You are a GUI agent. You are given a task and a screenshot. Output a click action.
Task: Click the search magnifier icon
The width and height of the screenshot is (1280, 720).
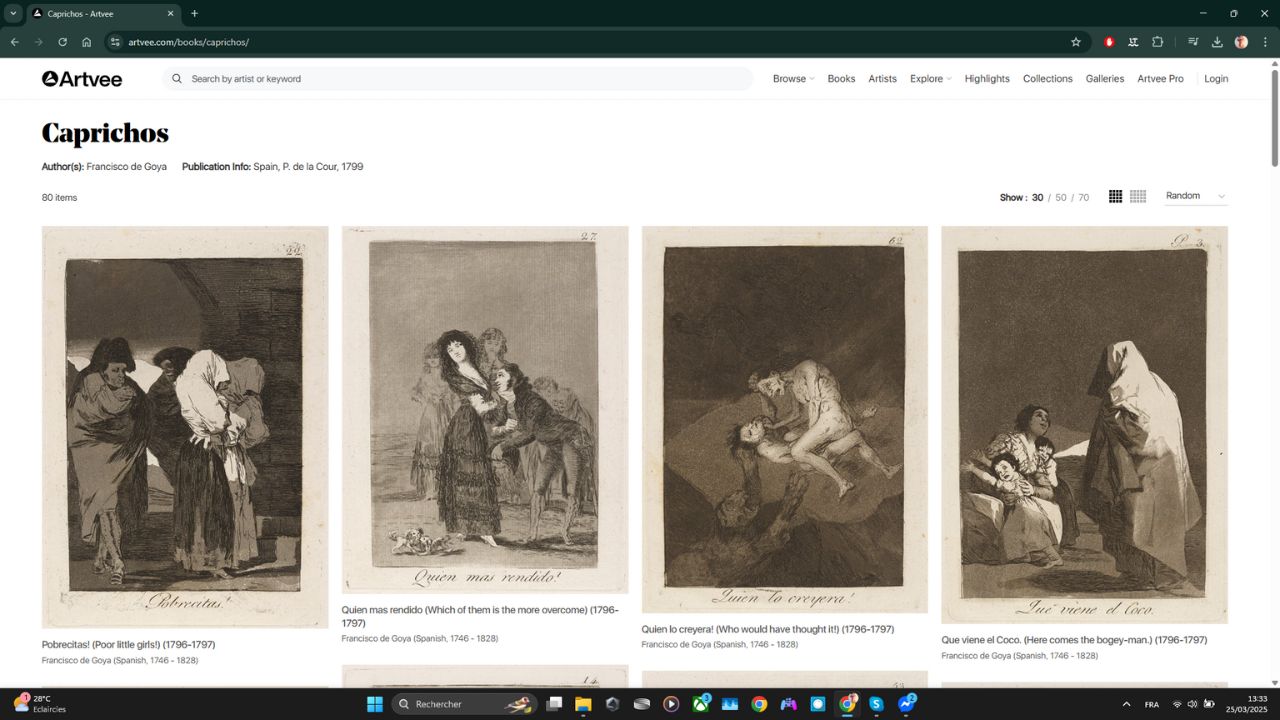[176, 78]
